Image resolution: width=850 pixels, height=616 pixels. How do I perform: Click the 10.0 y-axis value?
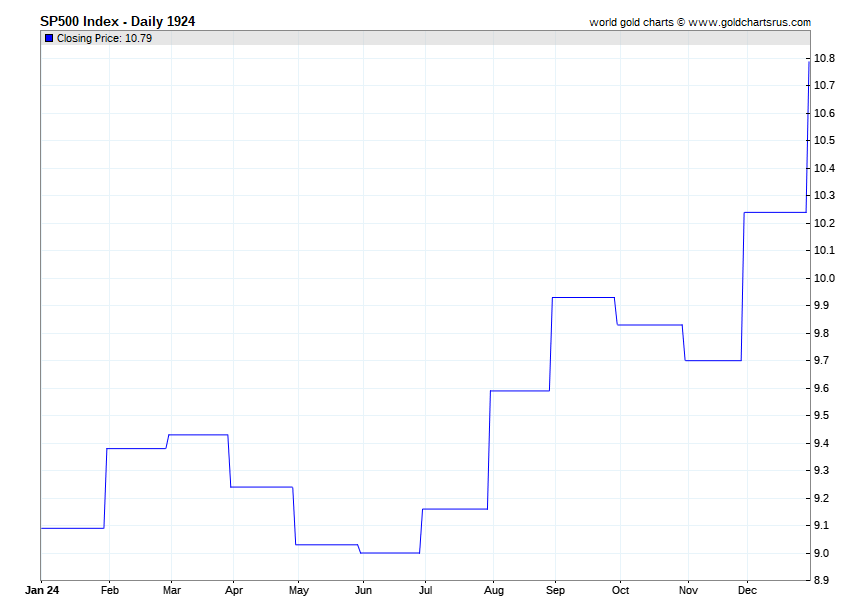tap(824, 278)
